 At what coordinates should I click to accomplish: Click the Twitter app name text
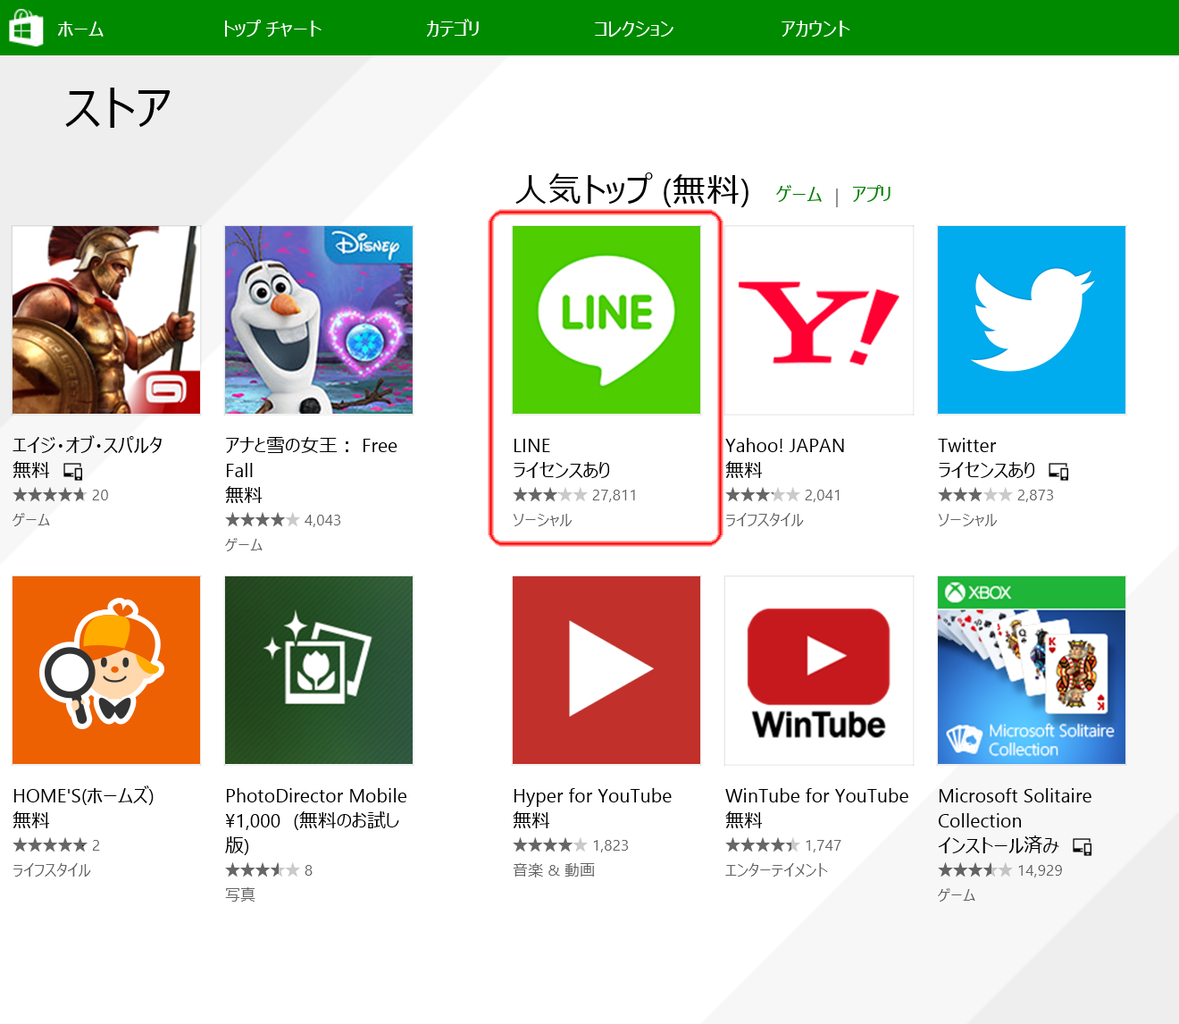[967, 445]
